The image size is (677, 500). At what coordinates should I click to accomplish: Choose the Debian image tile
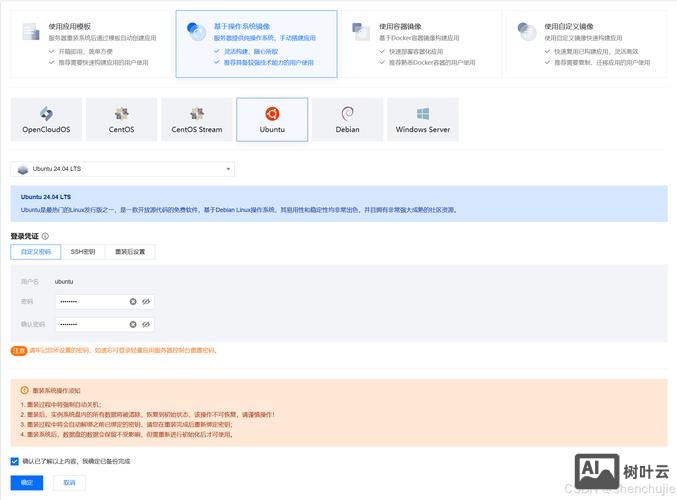348,120
